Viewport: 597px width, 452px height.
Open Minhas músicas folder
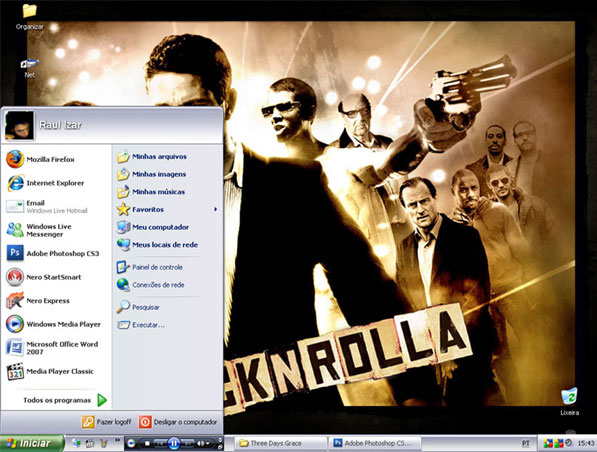point(151,192)
